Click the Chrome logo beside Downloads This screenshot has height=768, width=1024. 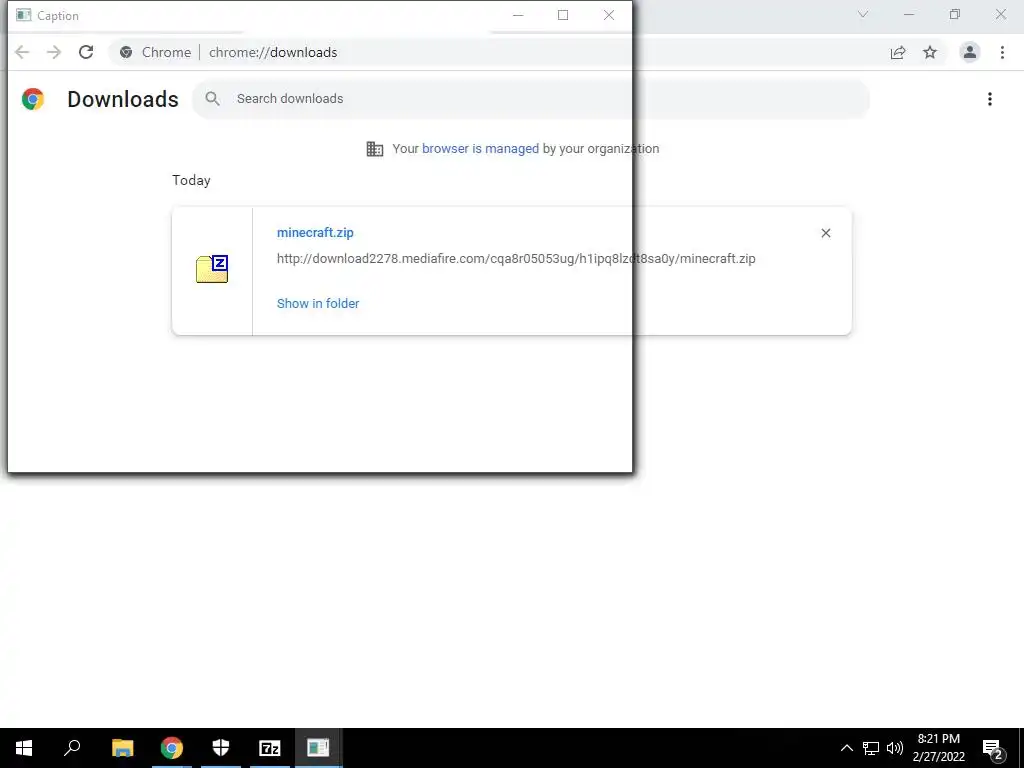point(33,99)
